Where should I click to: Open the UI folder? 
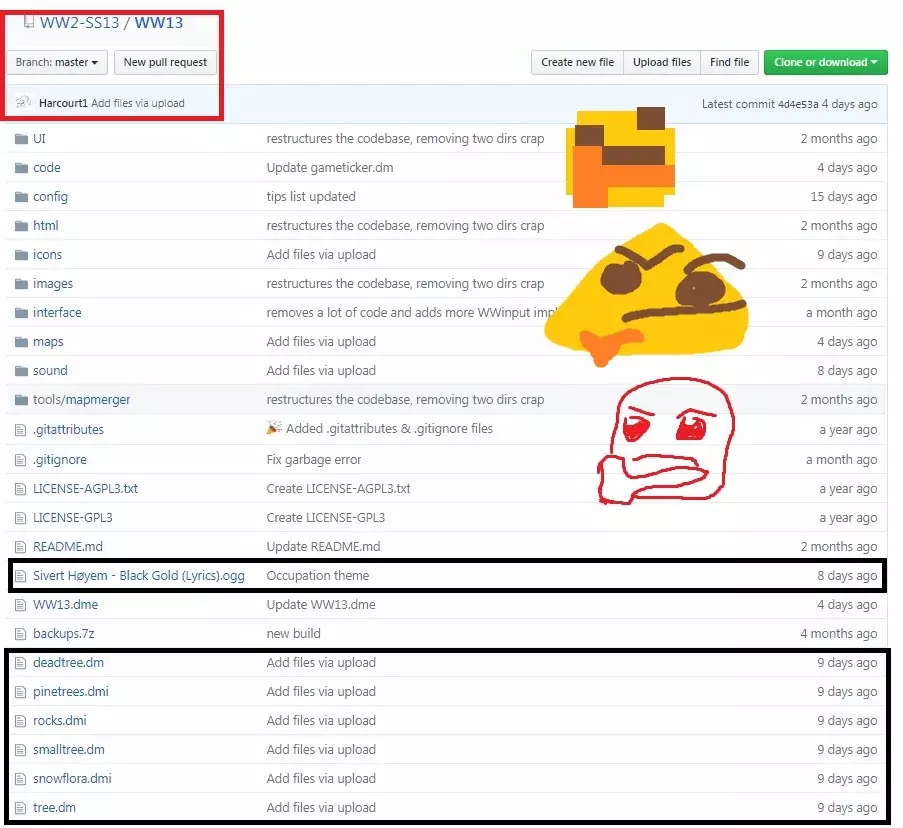(x=39, y=139)
